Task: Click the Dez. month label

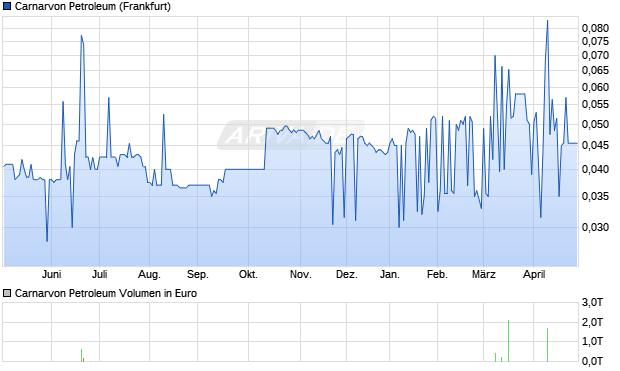Action: [x=347, y=274]
